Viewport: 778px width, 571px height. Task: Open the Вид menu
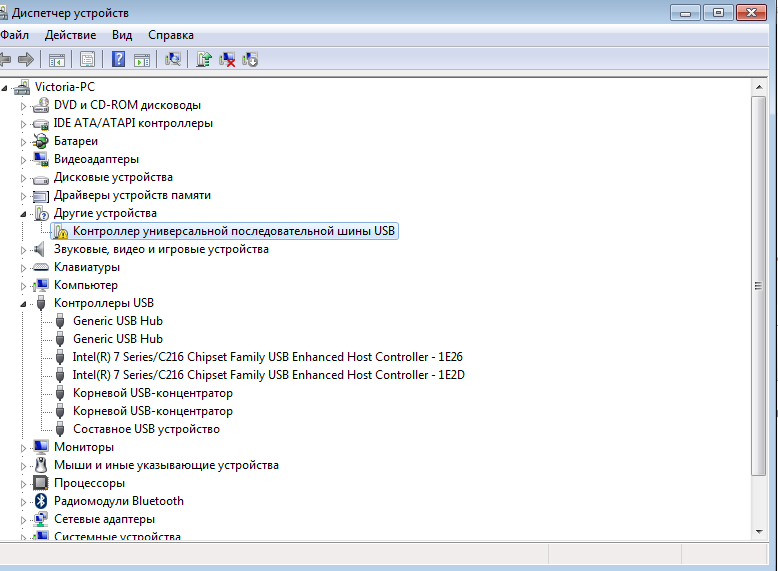[x=122, y=35]
